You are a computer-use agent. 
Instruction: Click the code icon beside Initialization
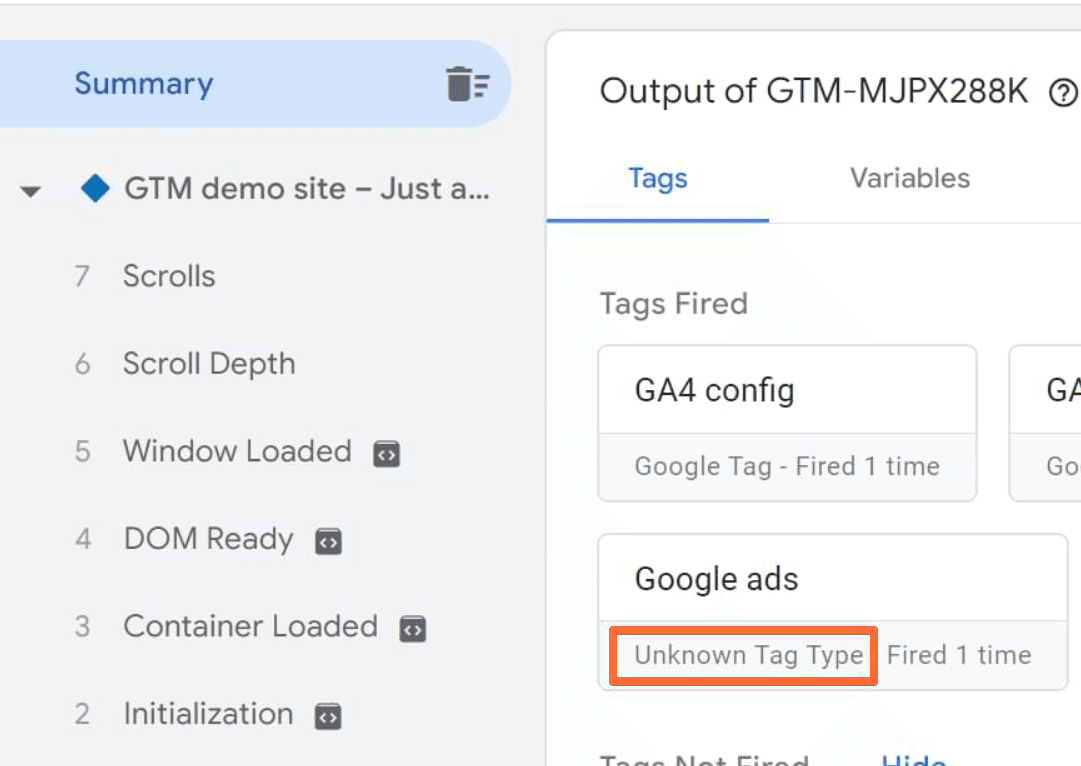pos(328,716)
